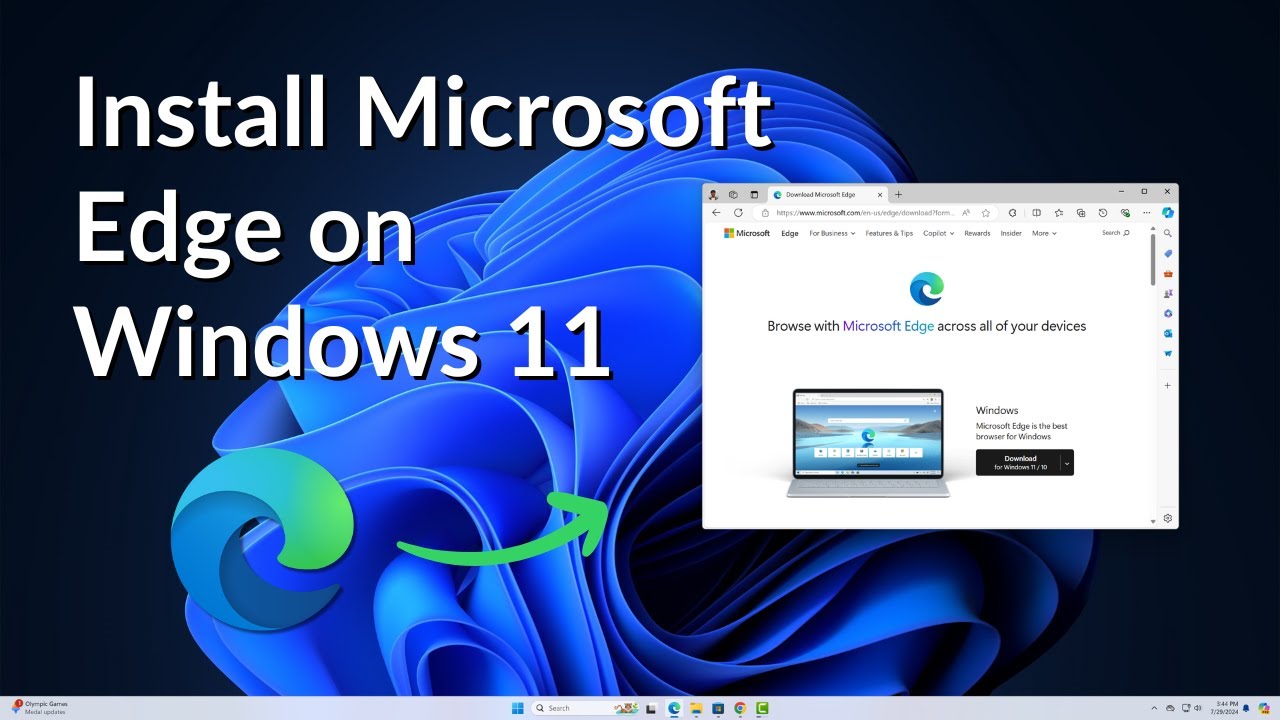1280x720 pixels.
Task: Open the Rewards navigation link
Action: click(x=977, y=233)
